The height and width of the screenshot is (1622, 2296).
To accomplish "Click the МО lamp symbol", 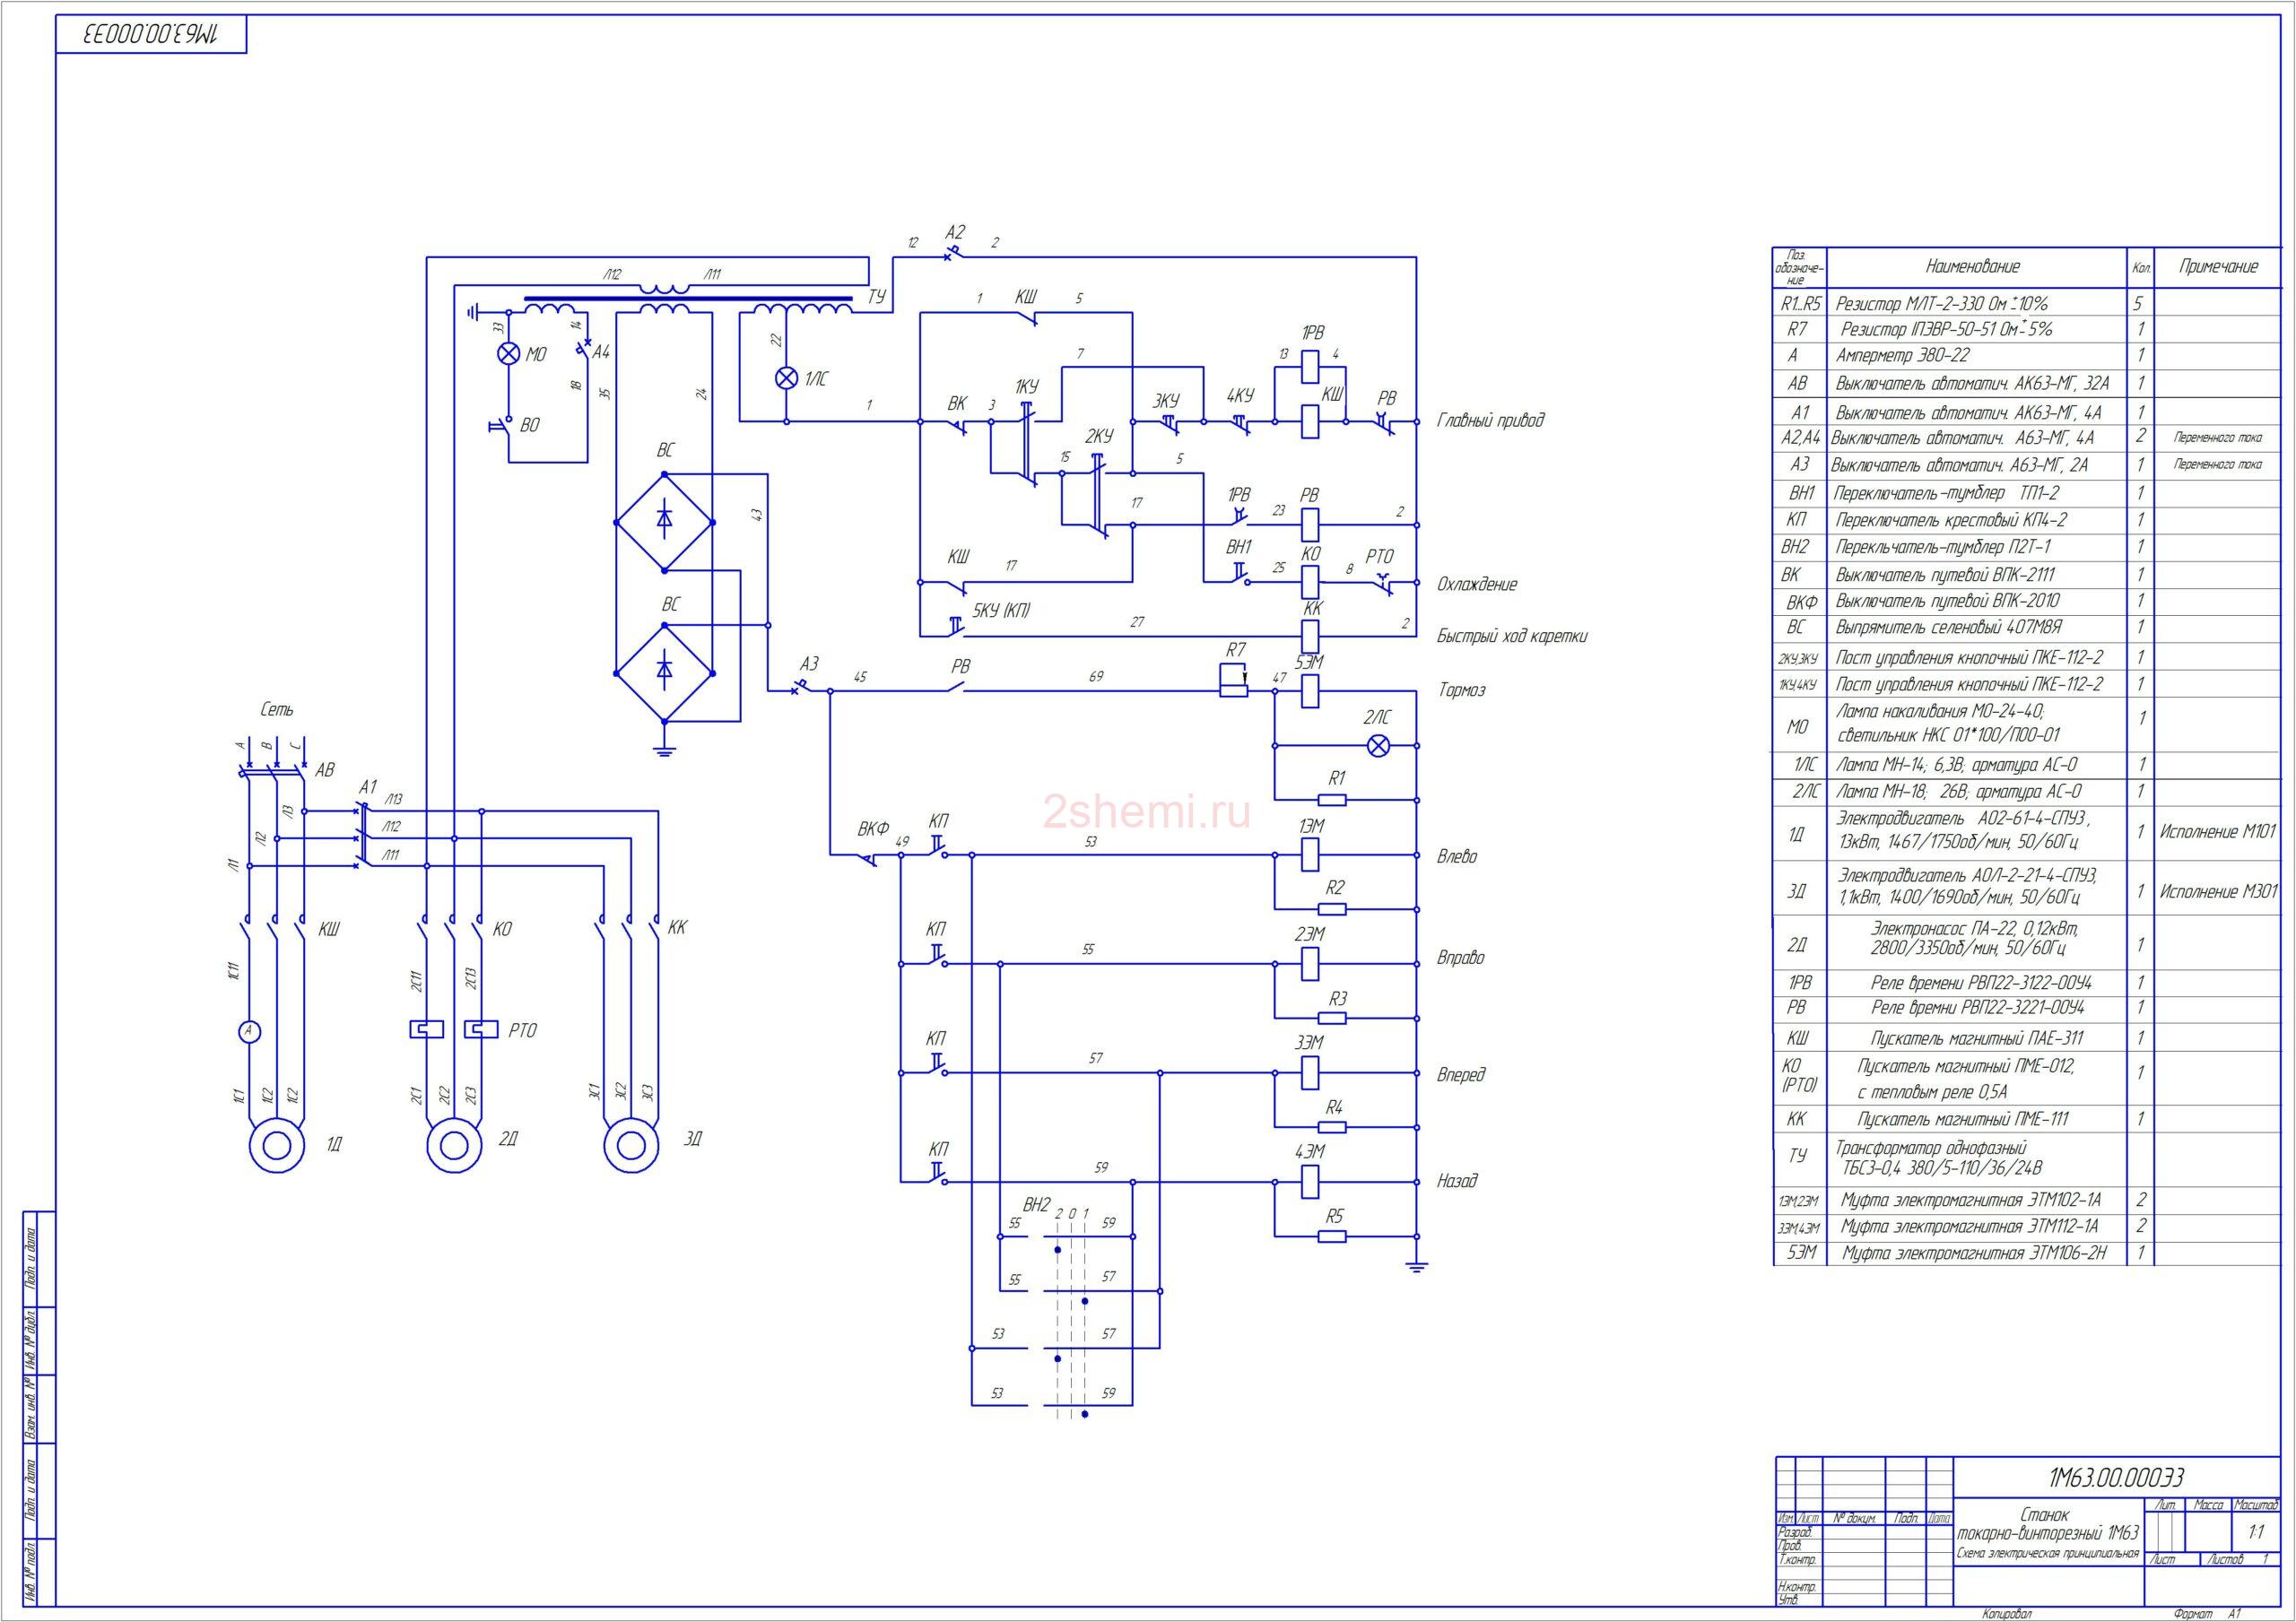I will click(x=508, y=353).
